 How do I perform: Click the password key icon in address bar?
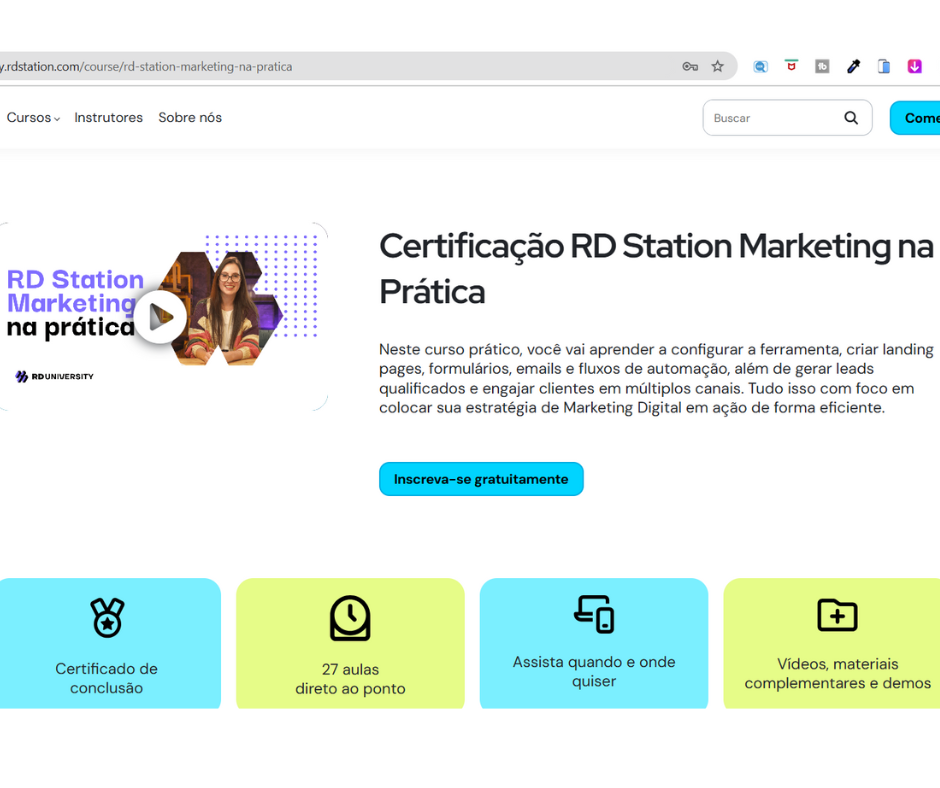(x=689, y=67)
